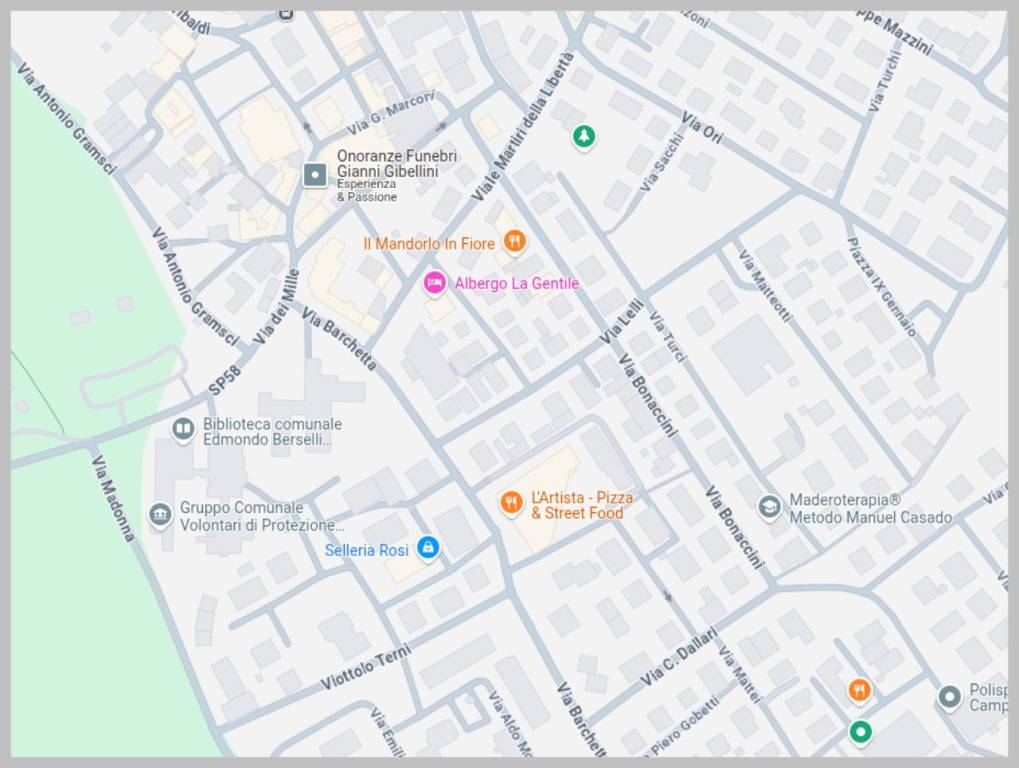Click the Viottolo Terni street name
This screenshot has width=1019, height=768.
point(366,668)
